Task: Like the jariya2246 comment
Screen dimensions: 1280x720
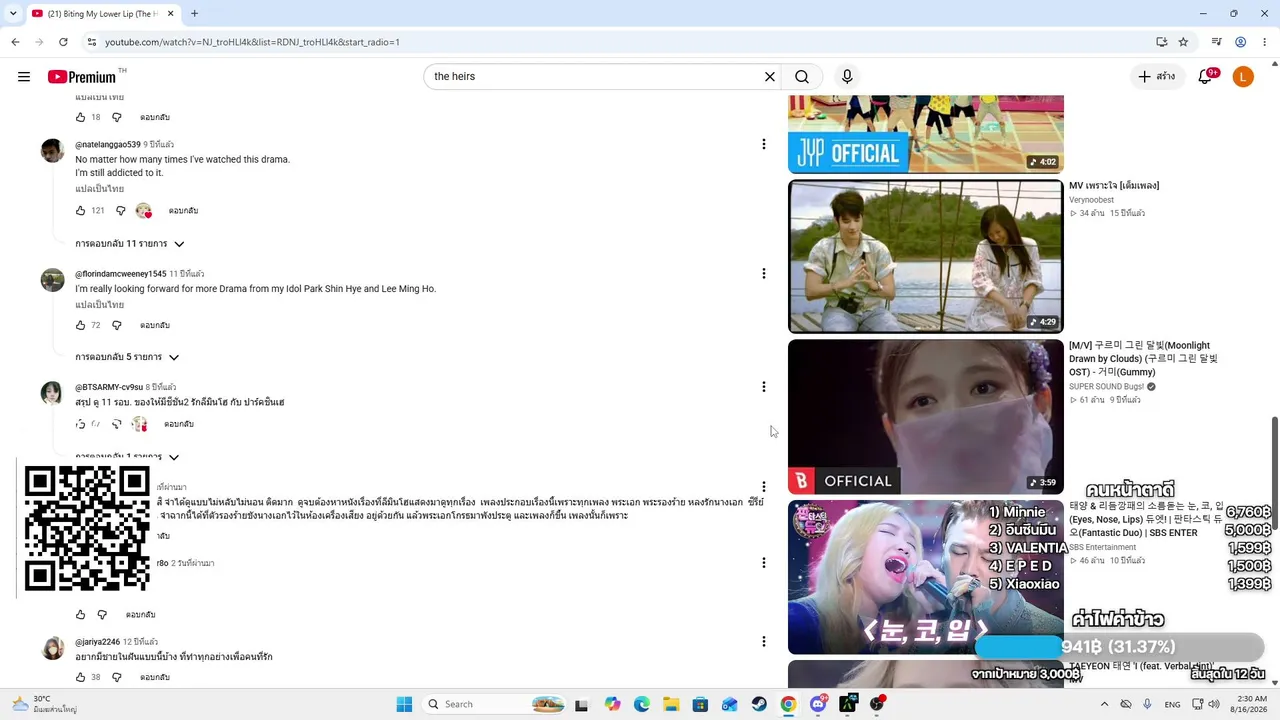Action: coord(81,677)
